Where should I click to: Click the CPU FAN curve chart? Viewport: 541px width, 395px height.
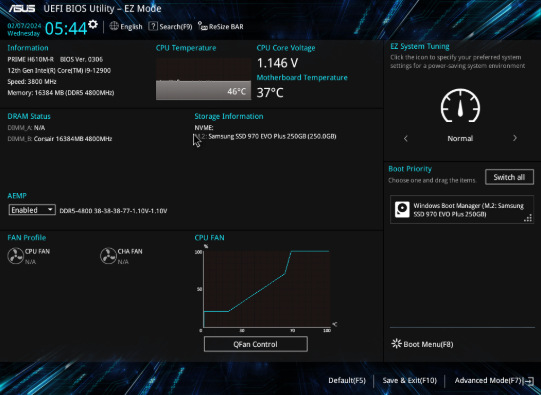tap(266, 289)
